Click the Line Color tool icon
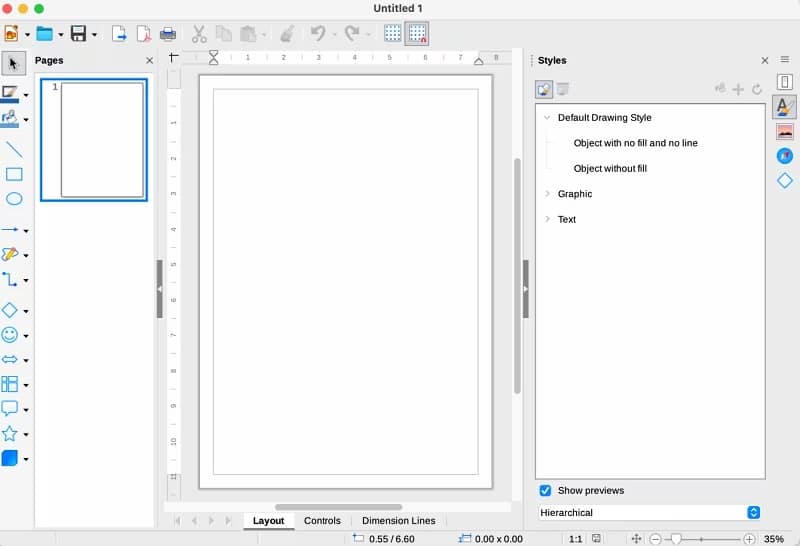This screenshot has width=800, height=546. [x=10, y=94]
